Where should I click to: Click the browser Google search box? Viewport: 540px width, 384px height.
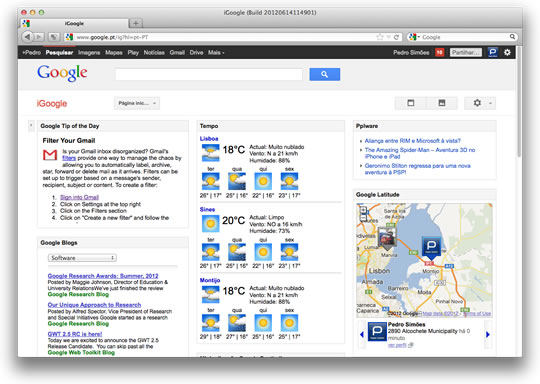point(462,37)
